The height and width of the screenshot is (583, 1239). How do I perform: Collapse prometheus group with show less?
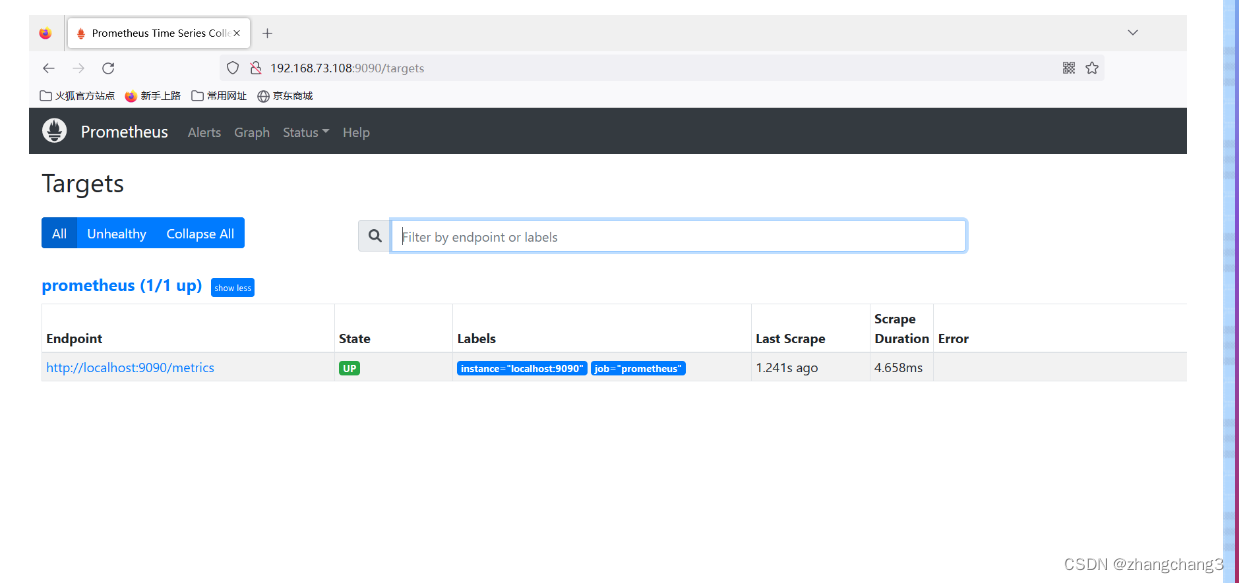click(x=232, y=288)
